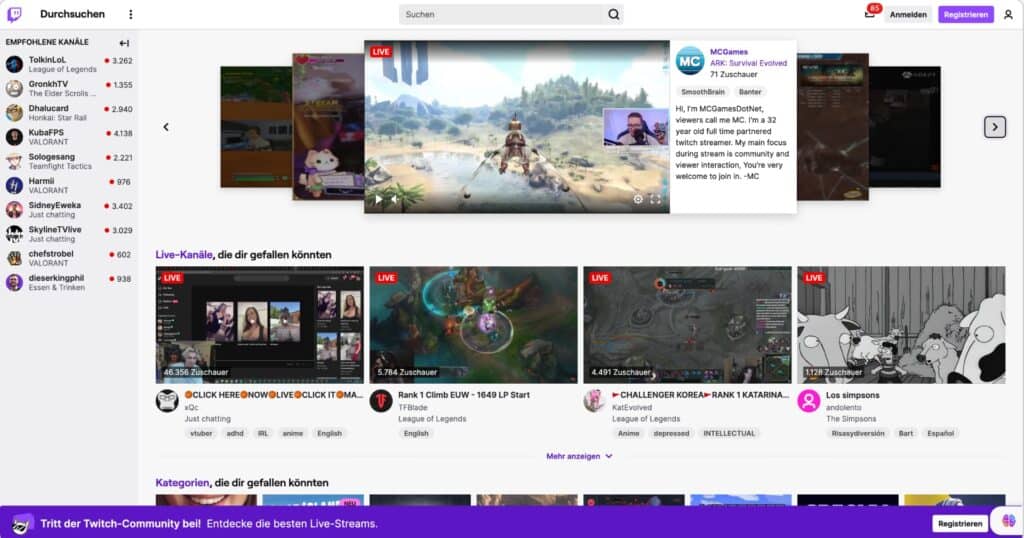Click League of Legends under KatEvolved

(x=646, y=419)
